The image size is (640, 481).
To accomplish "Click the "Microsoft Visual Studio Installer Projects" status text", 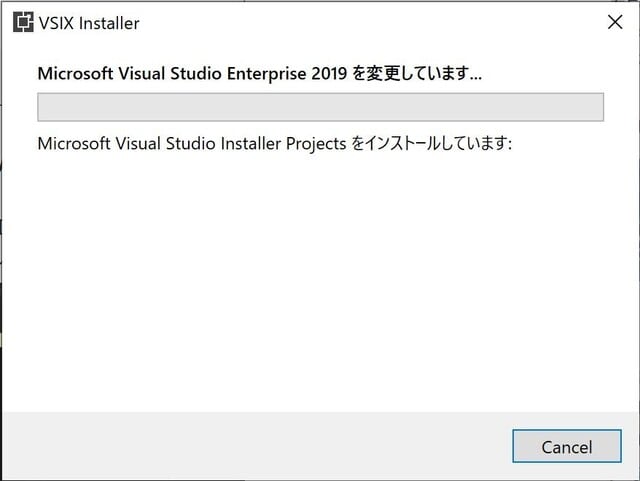I will coord(190,143).
